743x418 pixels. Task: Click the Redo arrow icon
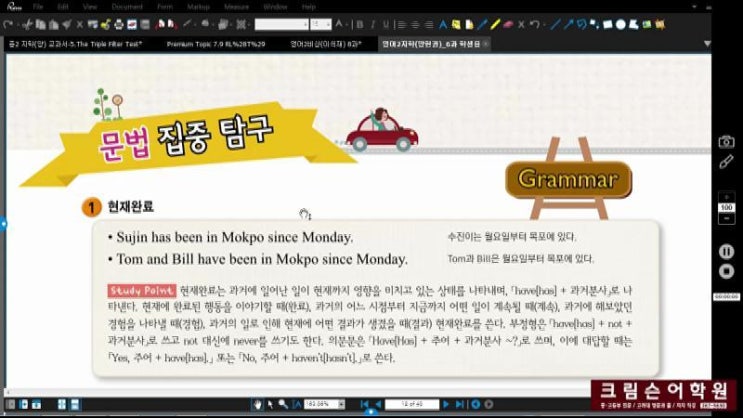tap(8, 24)
